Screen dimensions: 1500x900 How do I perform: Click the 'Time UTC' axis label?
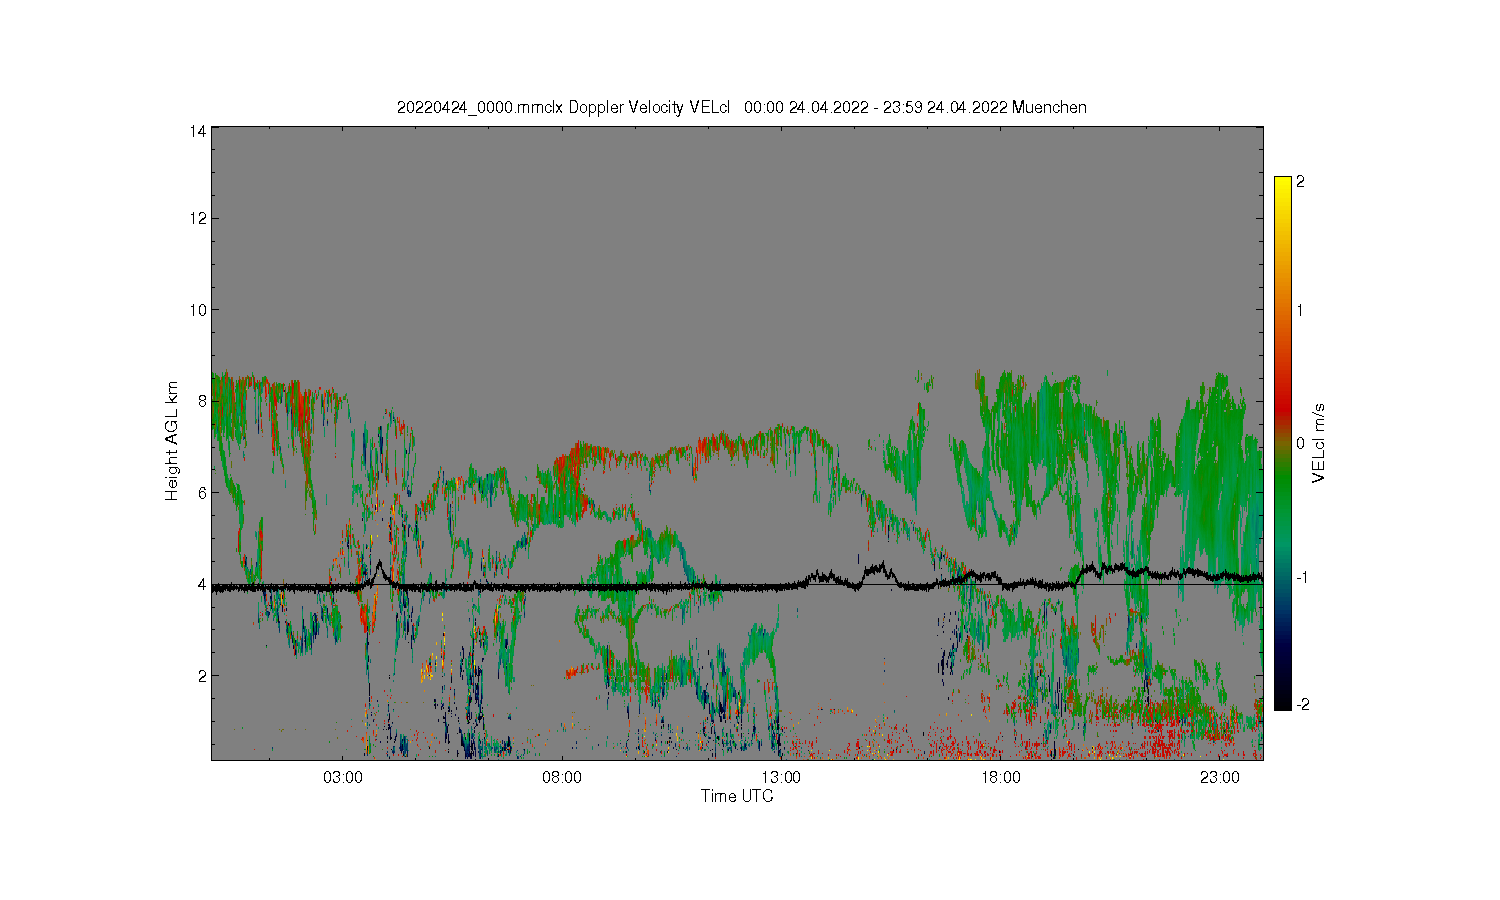tap(737, 796)
